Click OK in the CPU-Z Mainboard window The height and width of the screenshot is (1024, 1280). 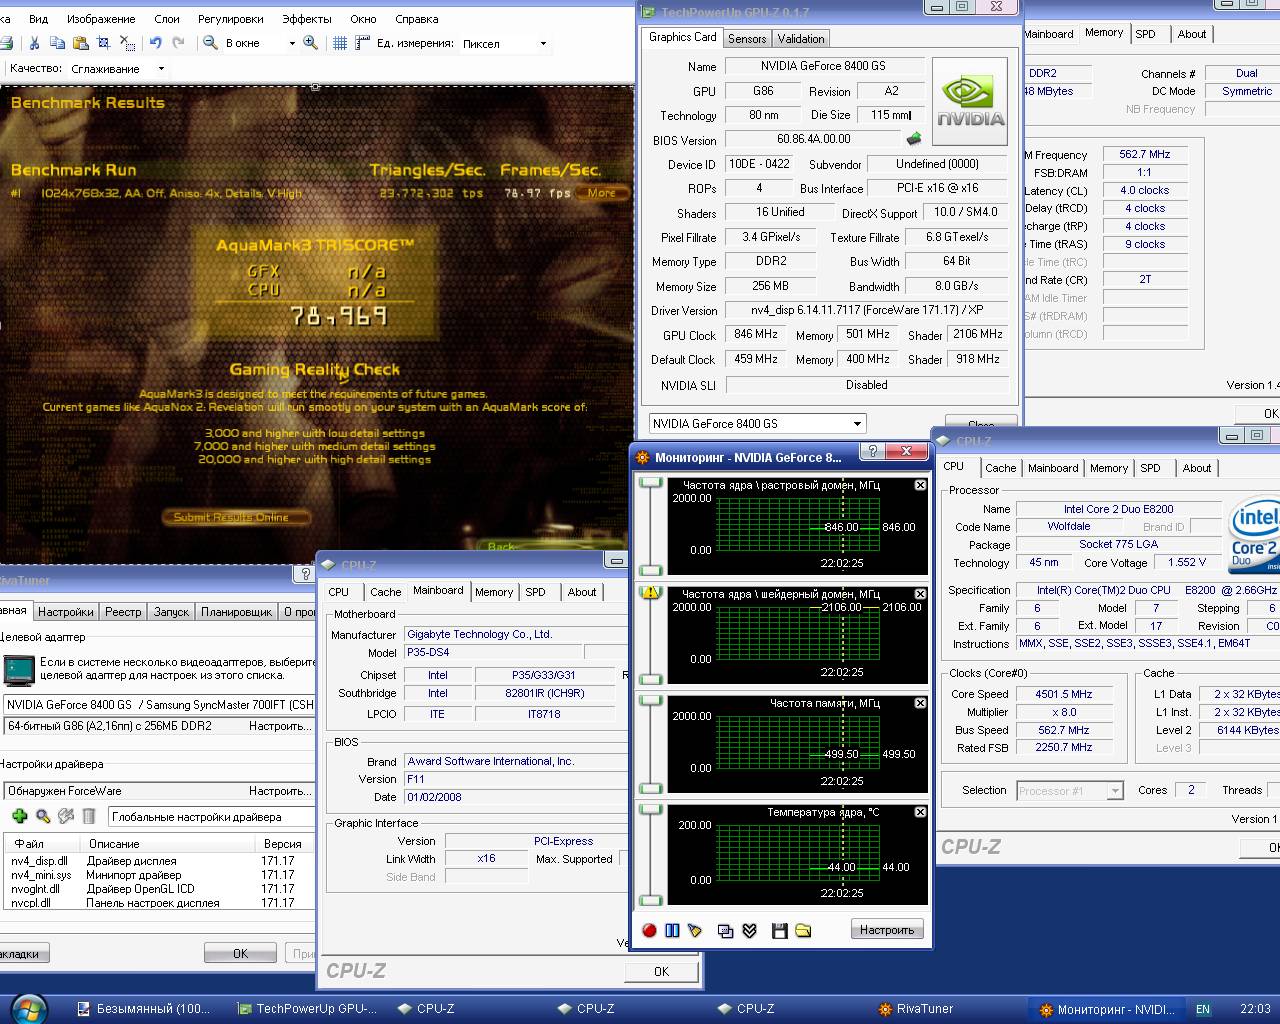pyautogui.click(x=661, y=971)
